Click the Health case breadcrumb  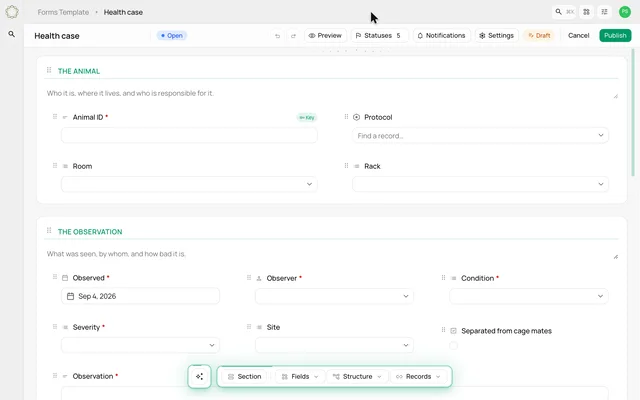point(123,12)
